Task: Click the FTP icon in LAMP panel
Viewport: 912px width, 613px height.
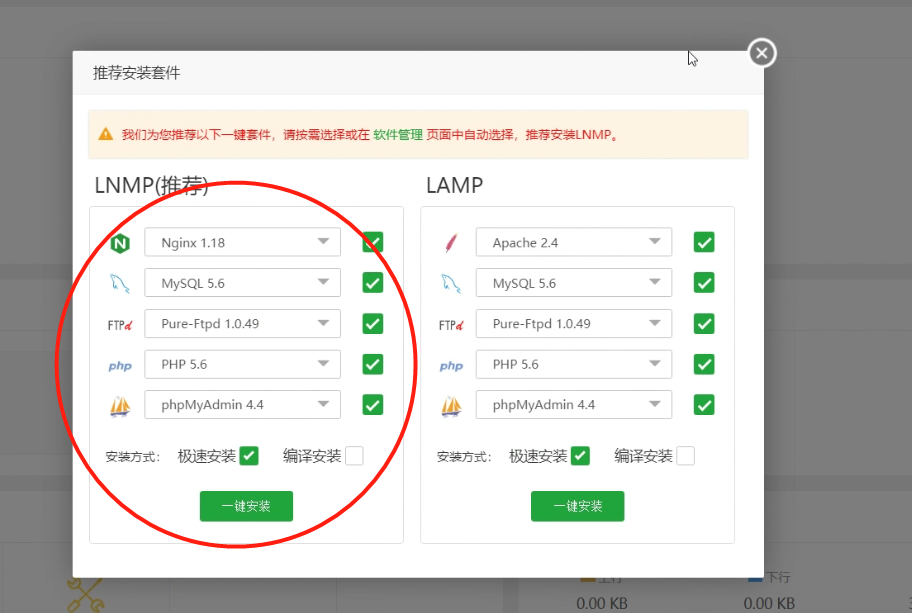Action: [451, 325]
